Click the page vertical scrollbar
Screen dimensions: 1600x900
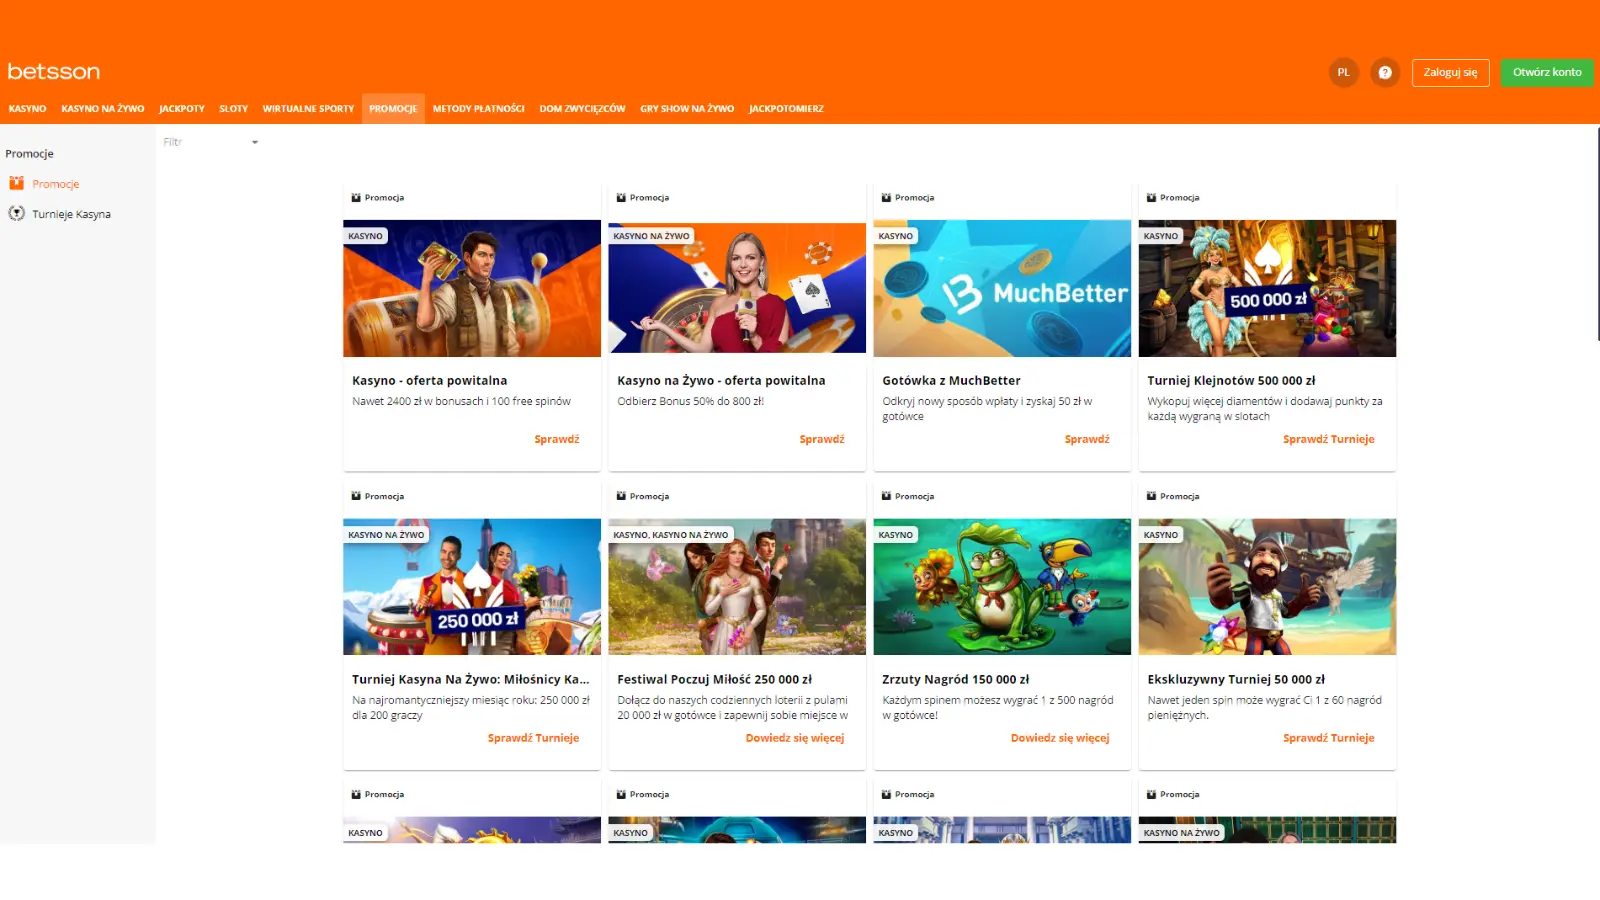[x=1597, y=235]
